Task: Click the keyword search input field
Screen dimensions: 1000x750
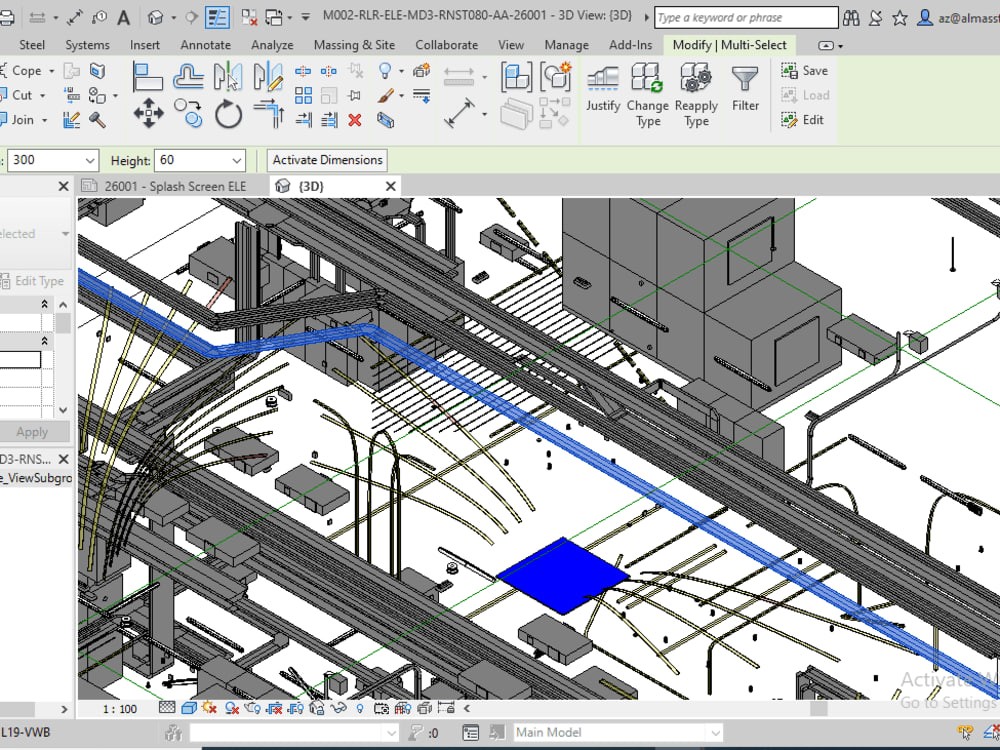Action: tap(746, 17)
